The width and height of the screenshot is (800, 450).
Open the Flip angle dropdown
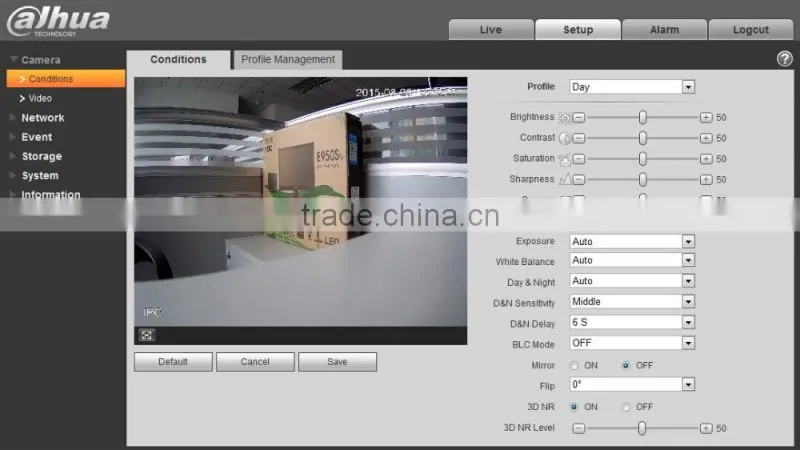coord(632,385)
